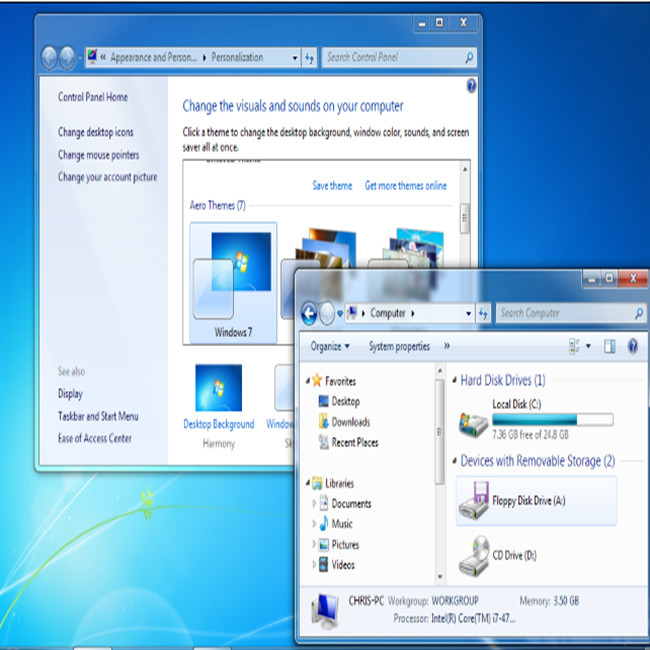The image size is (650, 650).
Task: Click Desktop icon under Favorites
Action: tap(323, 401)
